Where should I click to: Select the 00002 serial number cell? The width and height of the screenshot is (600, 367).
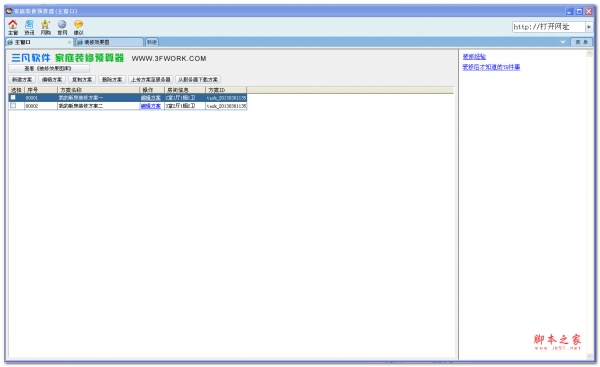click(41, 106)
